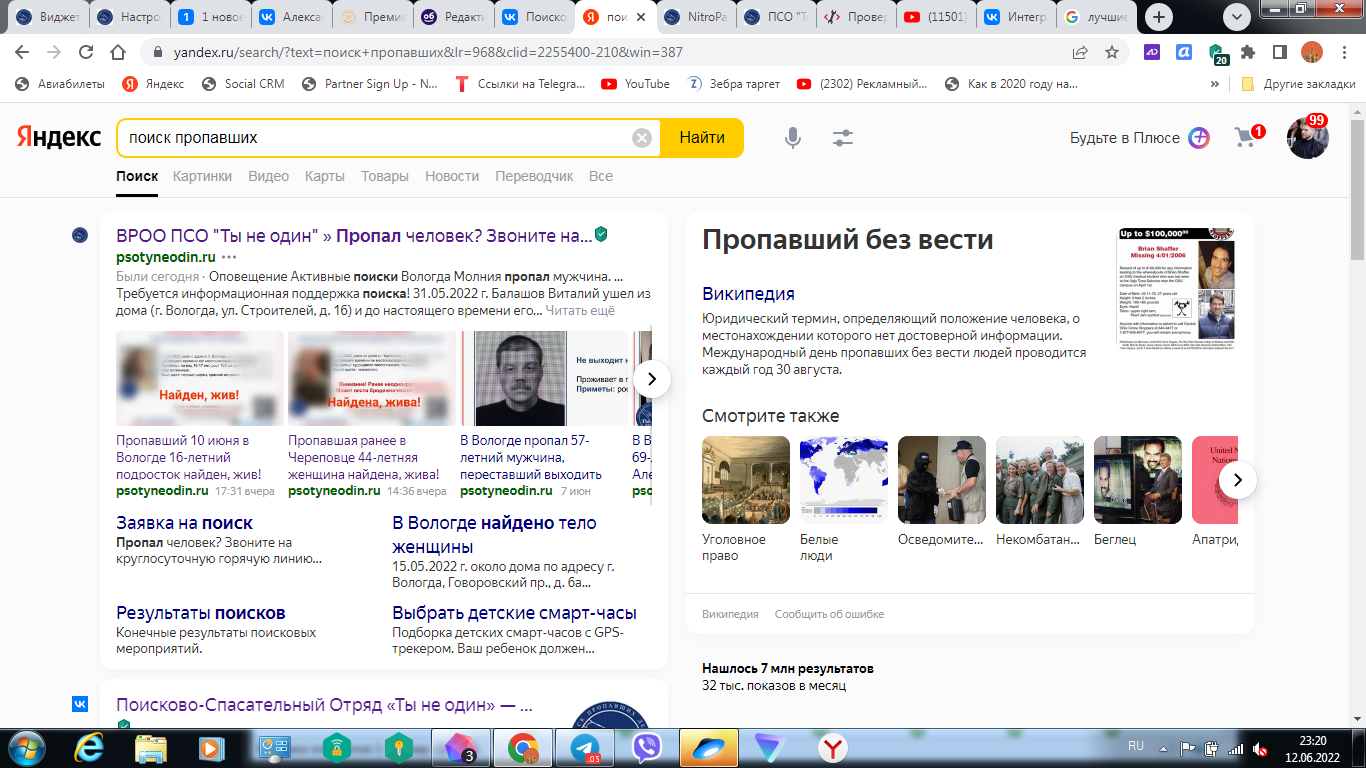Switch to the Товары search tab
The width and height of the screenshot is (1366, 768).
coord(385,176)
